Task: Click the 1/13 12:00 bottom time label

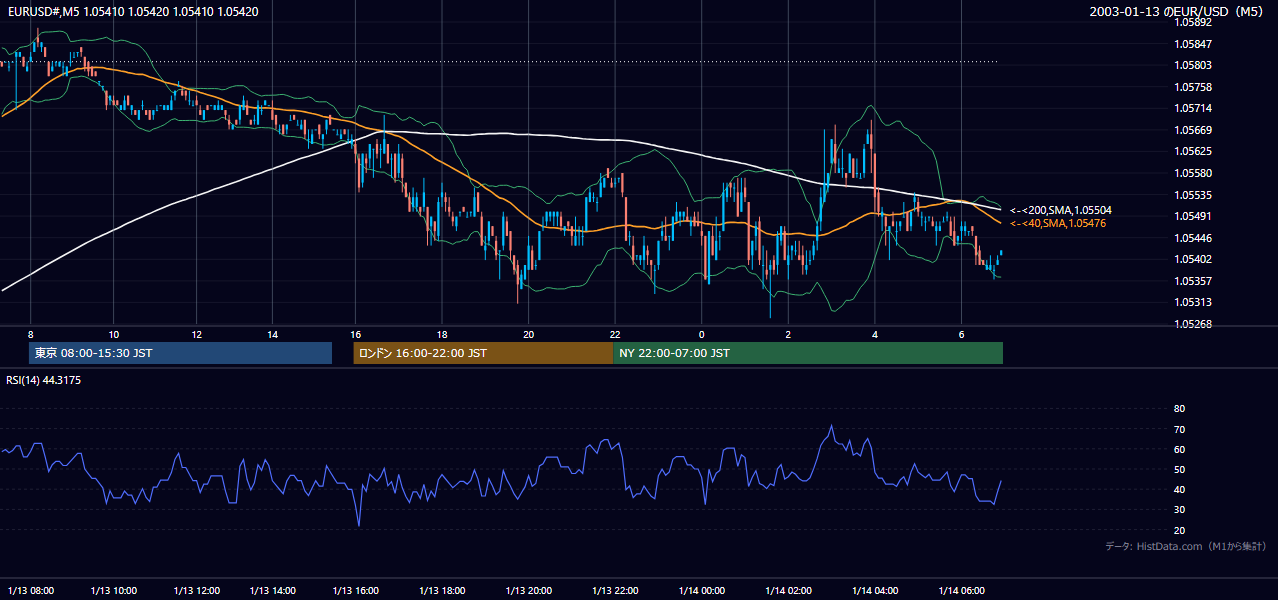Action: (197, 590)
